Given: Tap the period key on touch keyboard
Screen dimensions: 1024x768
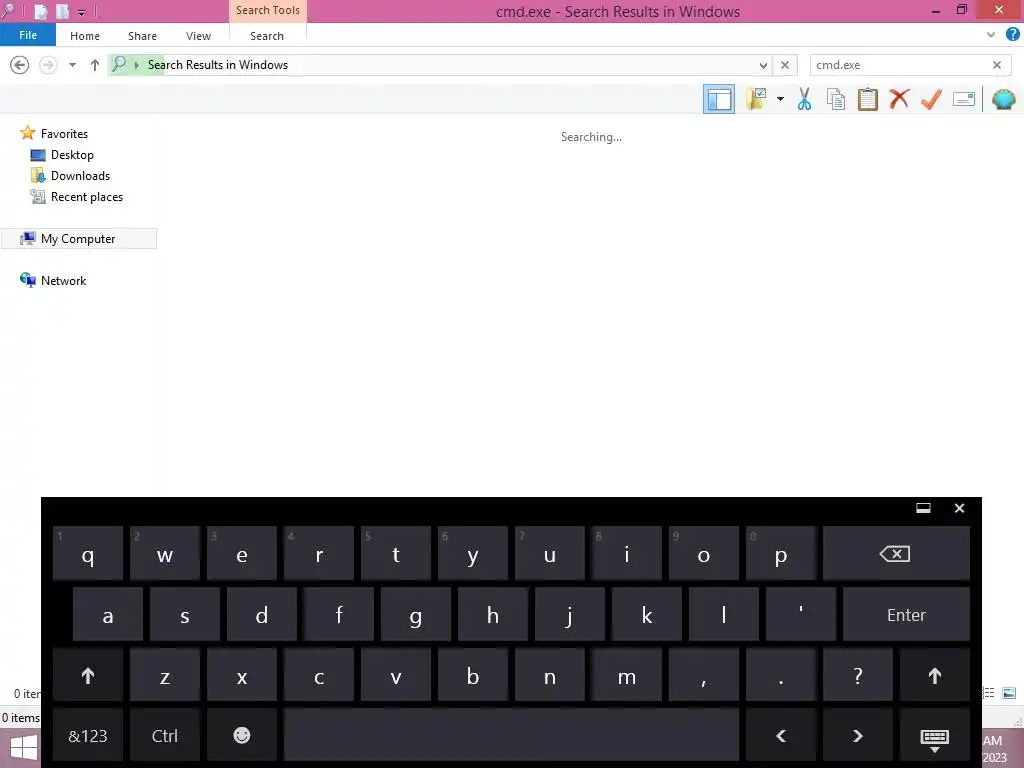Looking at the screenshot, I should click(x=780, y=675).
